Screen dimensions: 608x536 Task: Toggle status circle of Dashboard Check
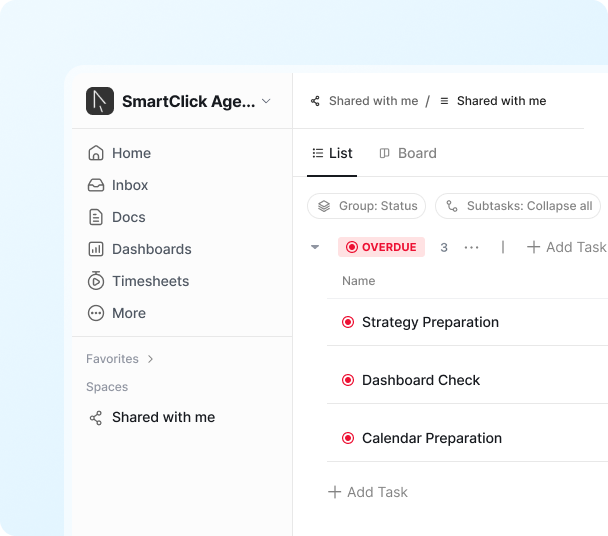click(x=348, y=380)
